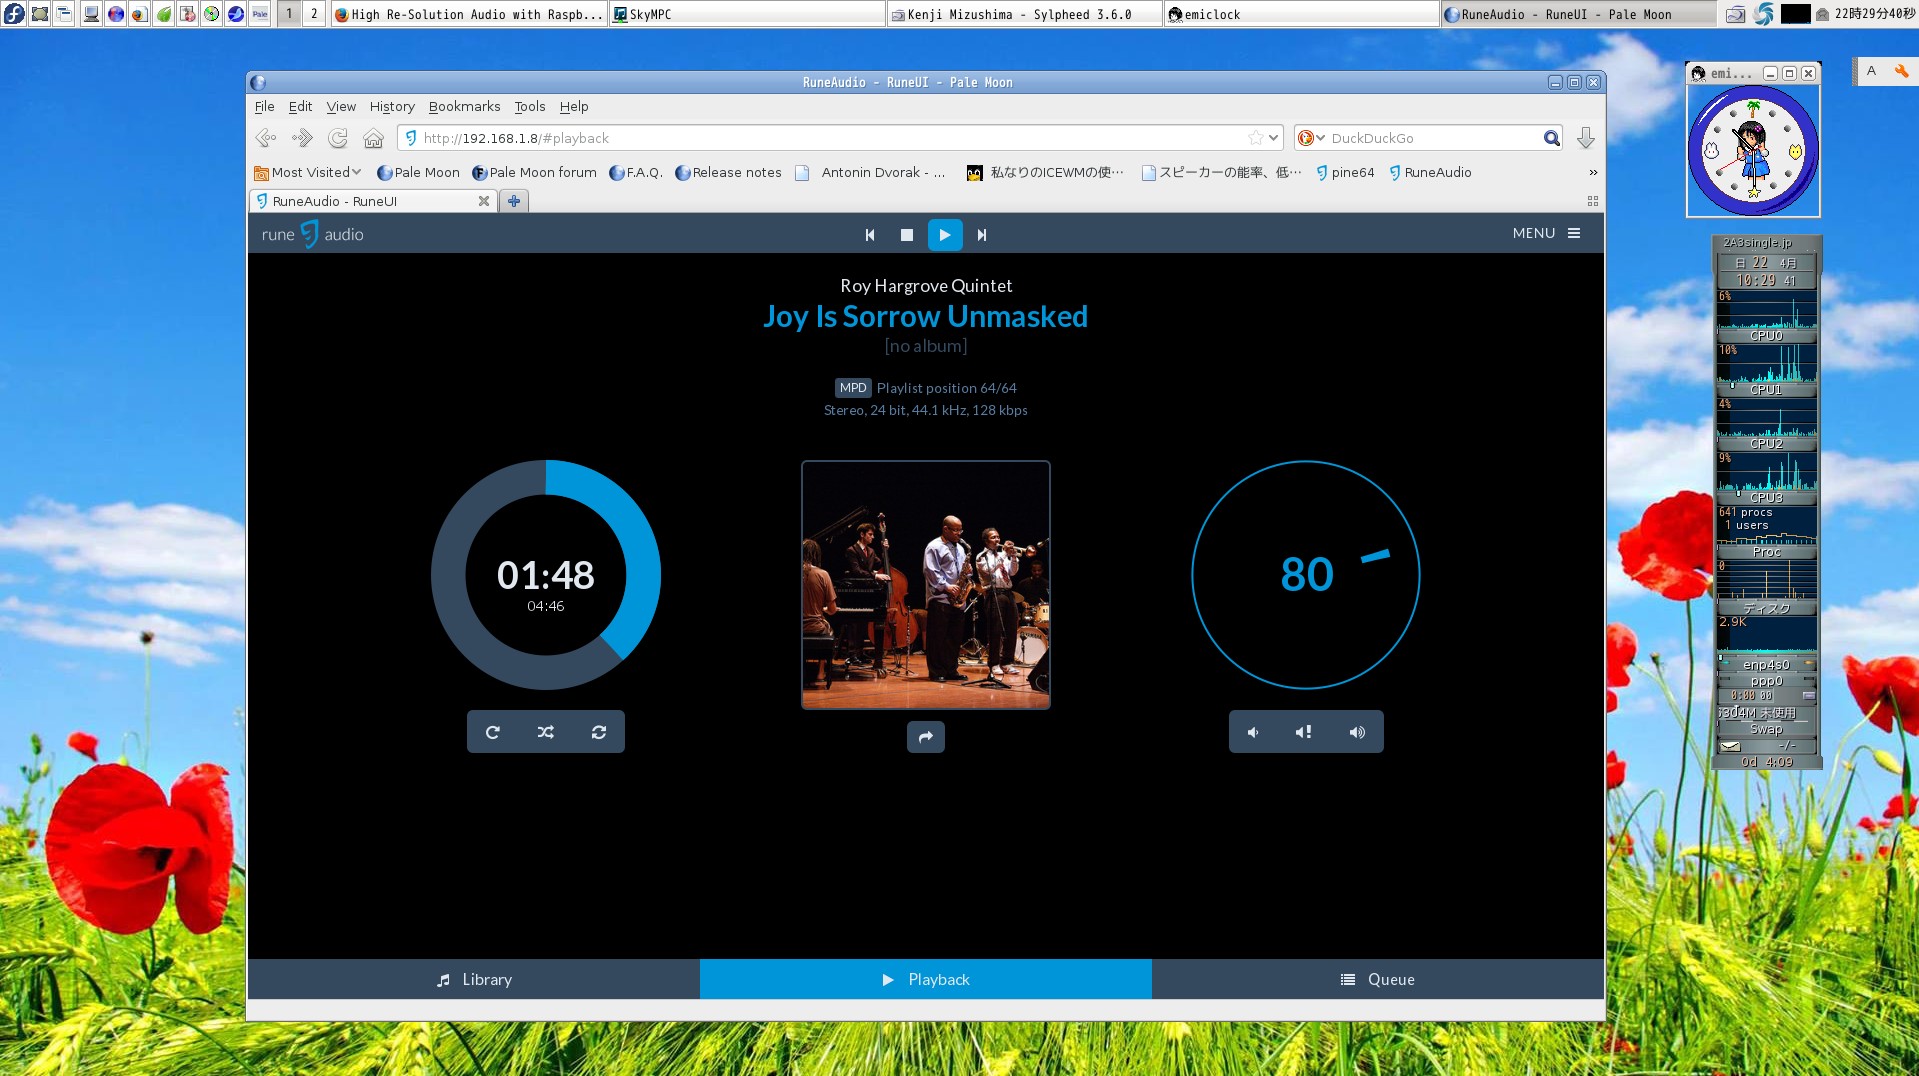Open the URL bar history dropdown
Viewport: 1919px width, 1076px height.
pos(1273,138)
